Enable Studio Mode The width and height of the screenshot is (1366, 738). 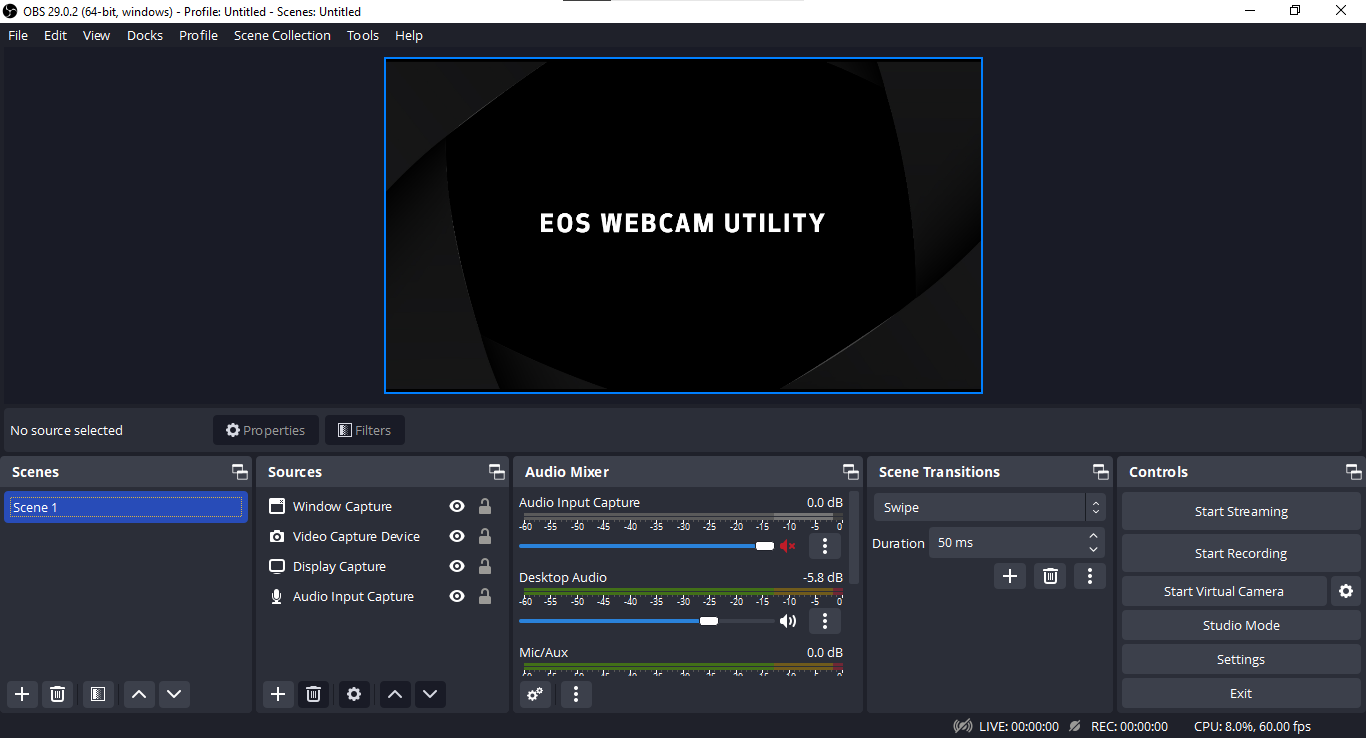click(1240, 625)
